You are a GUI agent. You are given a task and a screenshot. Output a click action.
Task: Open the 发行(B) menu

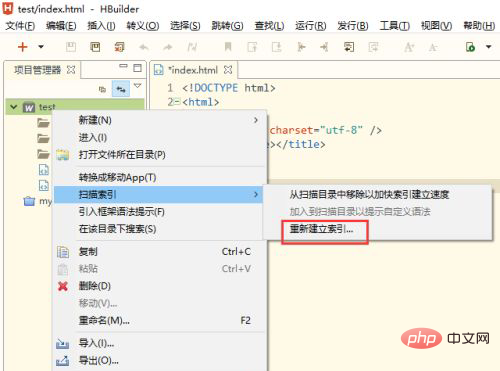(x=352, y=25)
